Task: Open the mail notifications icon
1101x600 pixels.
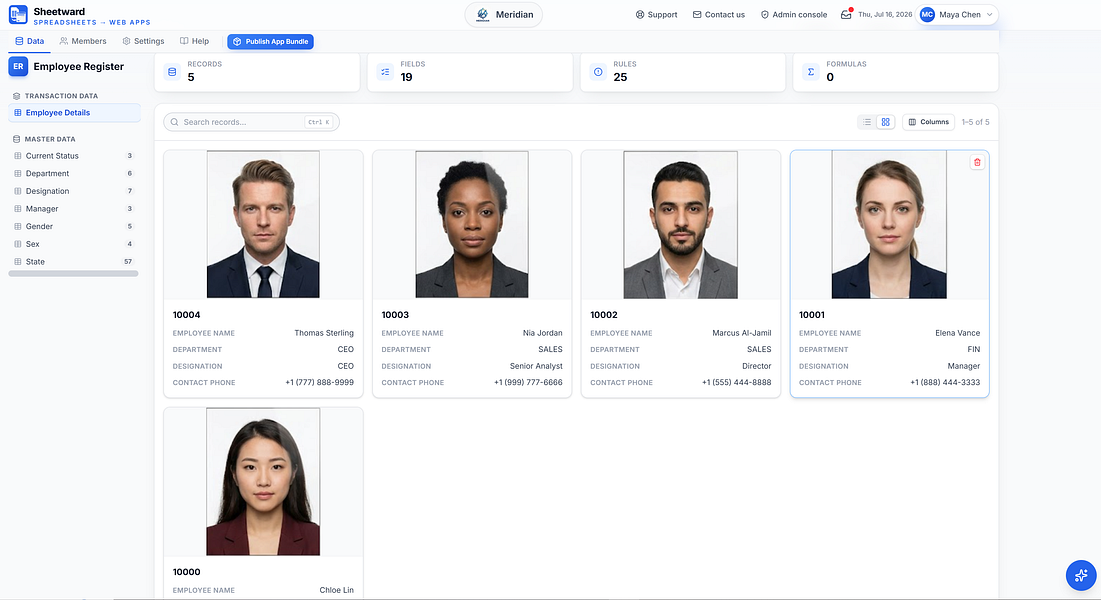Action: 846,14
